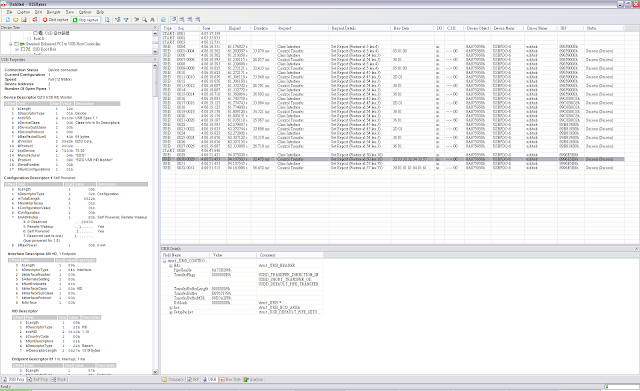Click the New document toolbar icon
The image size is (640, 391).
[x=8, y=20]
